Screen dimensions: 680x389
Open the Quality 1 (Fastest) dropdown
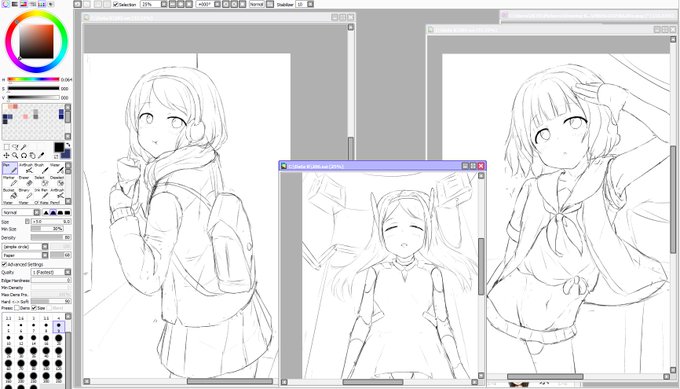[x=67, y=272]
